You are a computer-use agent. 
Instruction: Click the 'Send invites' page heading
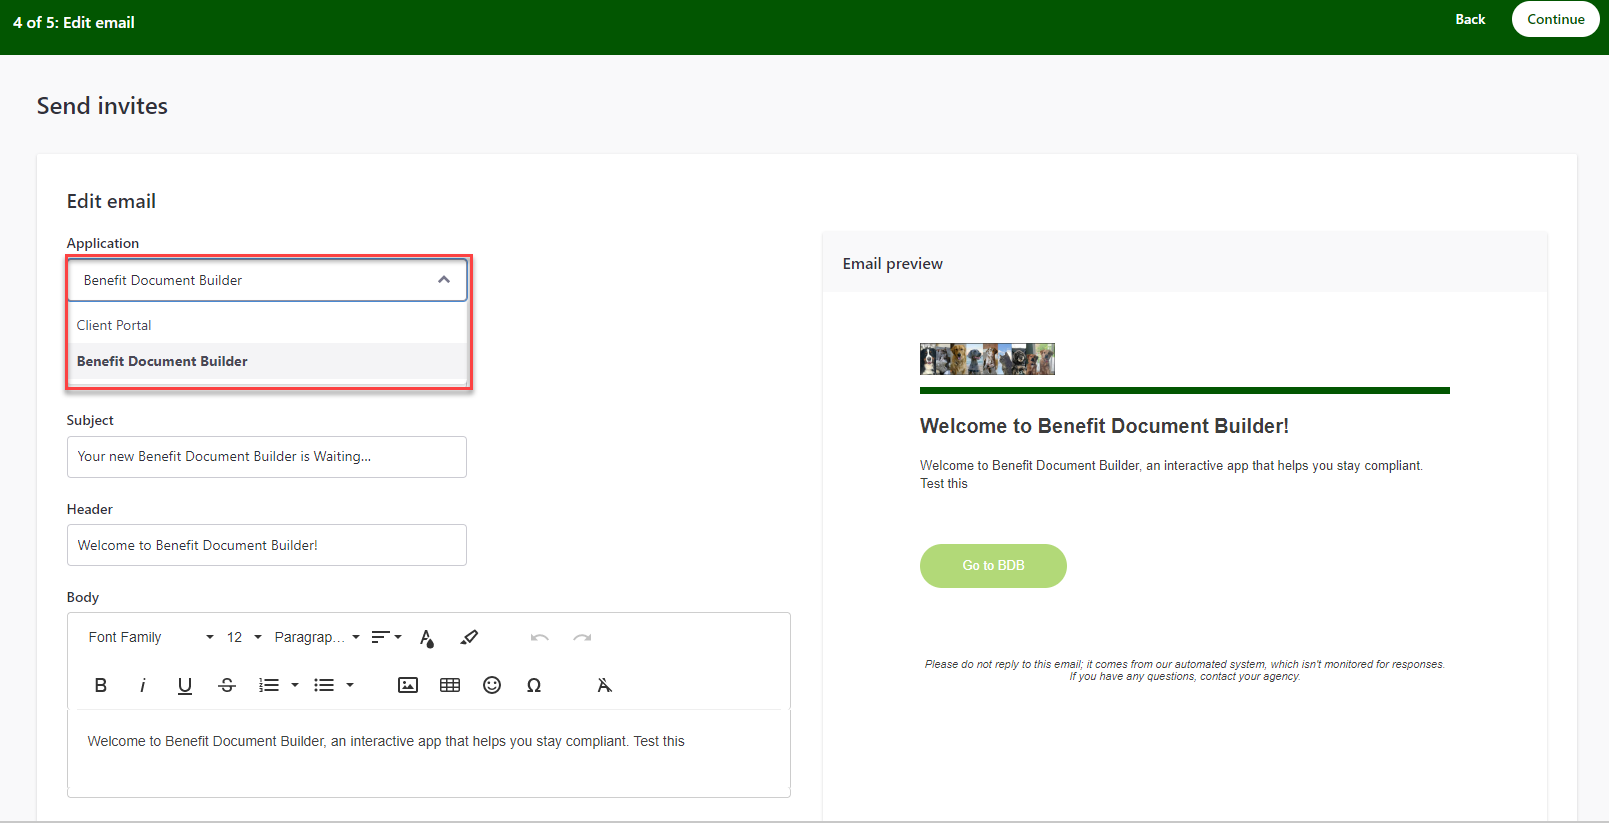[x=102, y=106]
